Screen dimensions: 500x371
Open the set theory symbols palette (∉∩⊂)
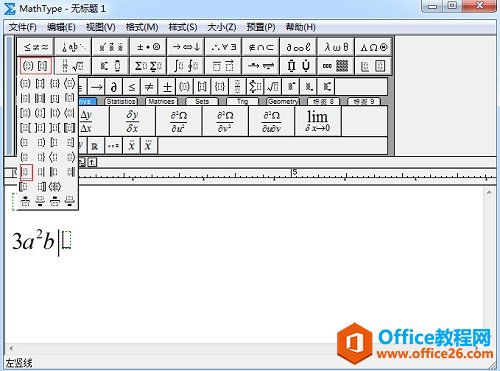click(x=261, y=47)
